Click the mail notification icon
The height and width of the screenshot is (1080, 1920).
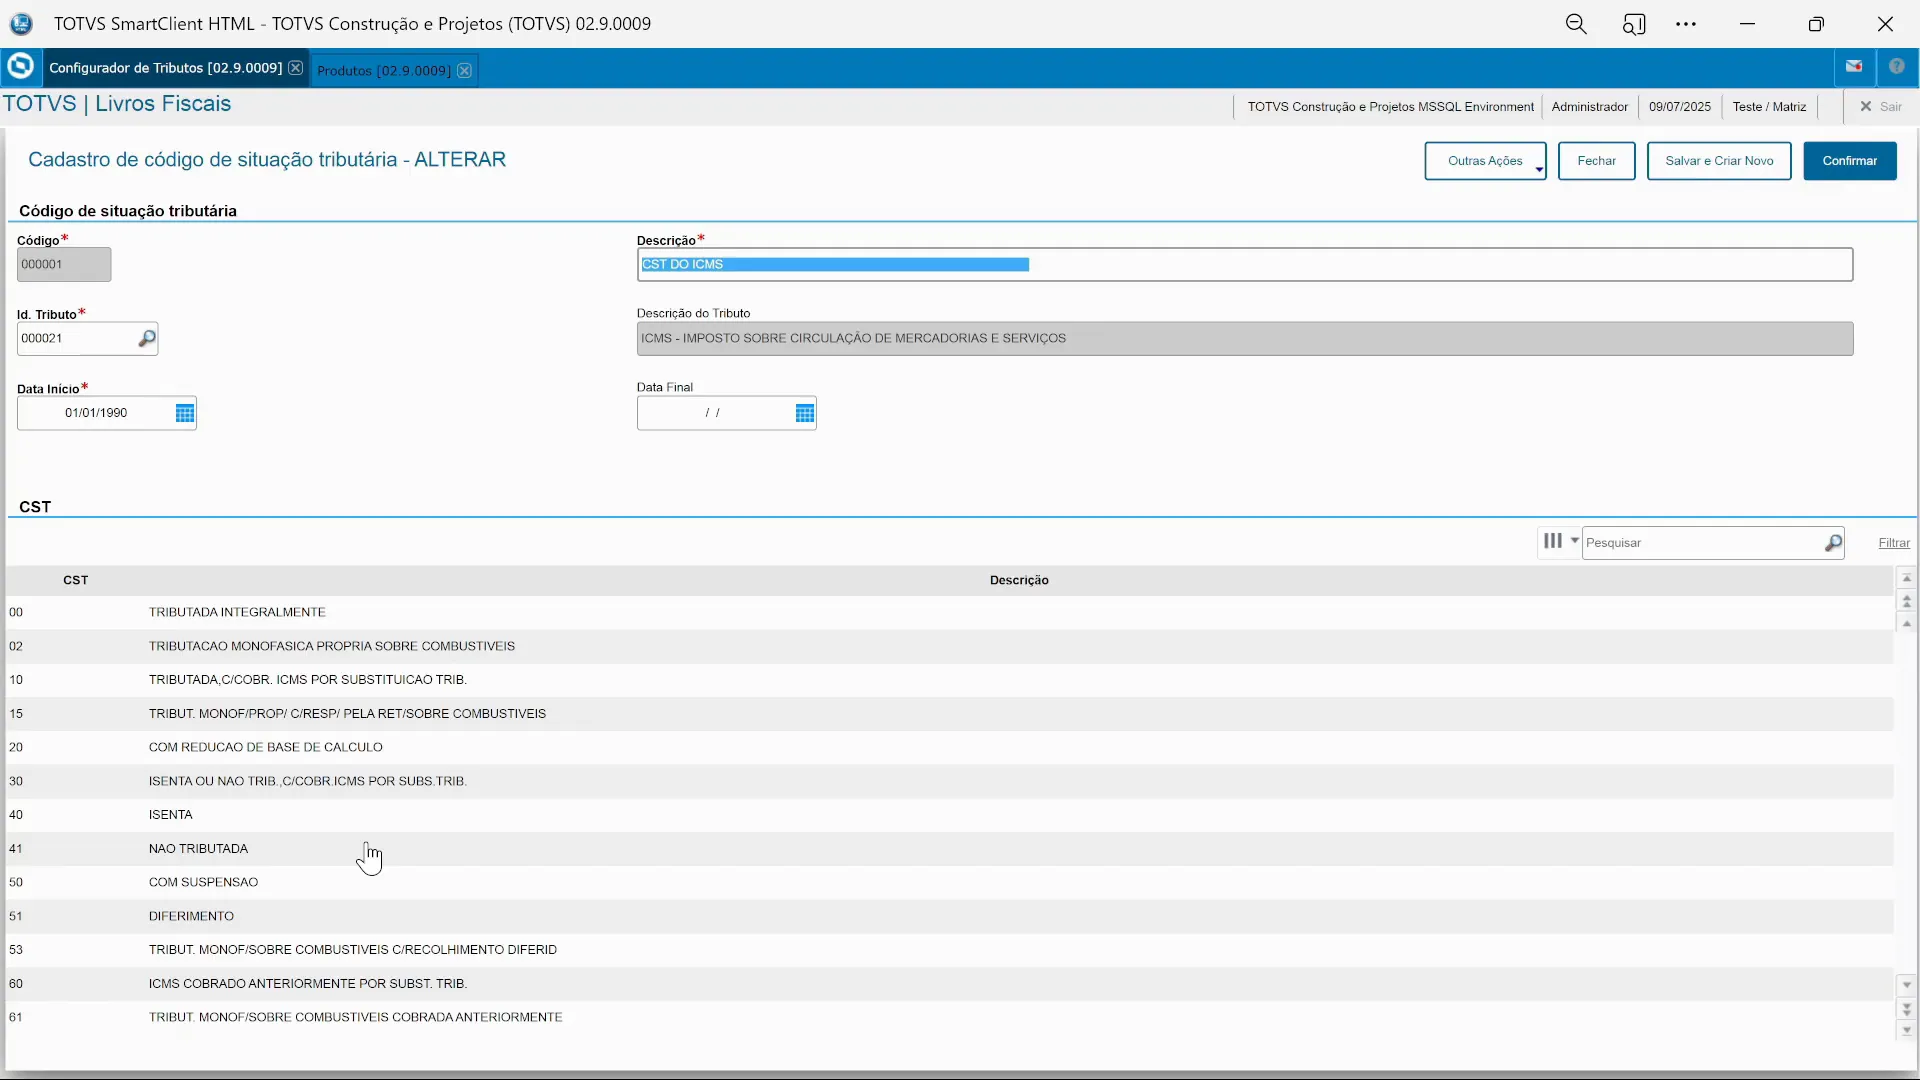pyautogui.click(x=1854, y=67)
